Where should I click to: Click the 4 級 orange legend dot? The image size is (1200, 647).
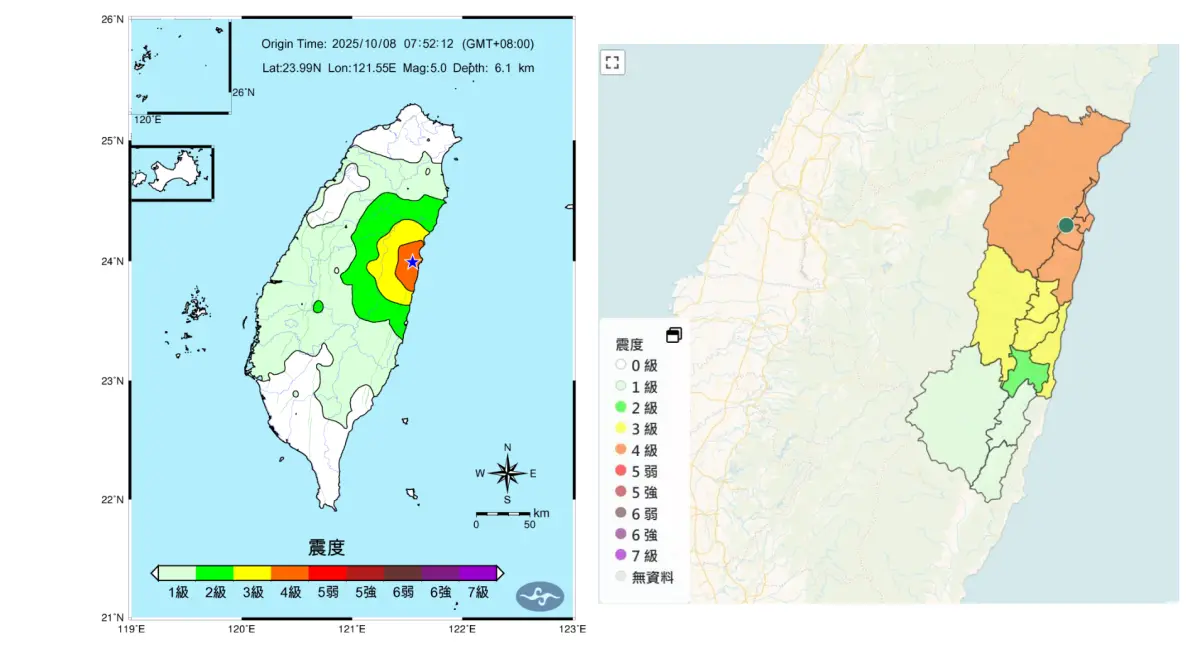pos(621,450)
